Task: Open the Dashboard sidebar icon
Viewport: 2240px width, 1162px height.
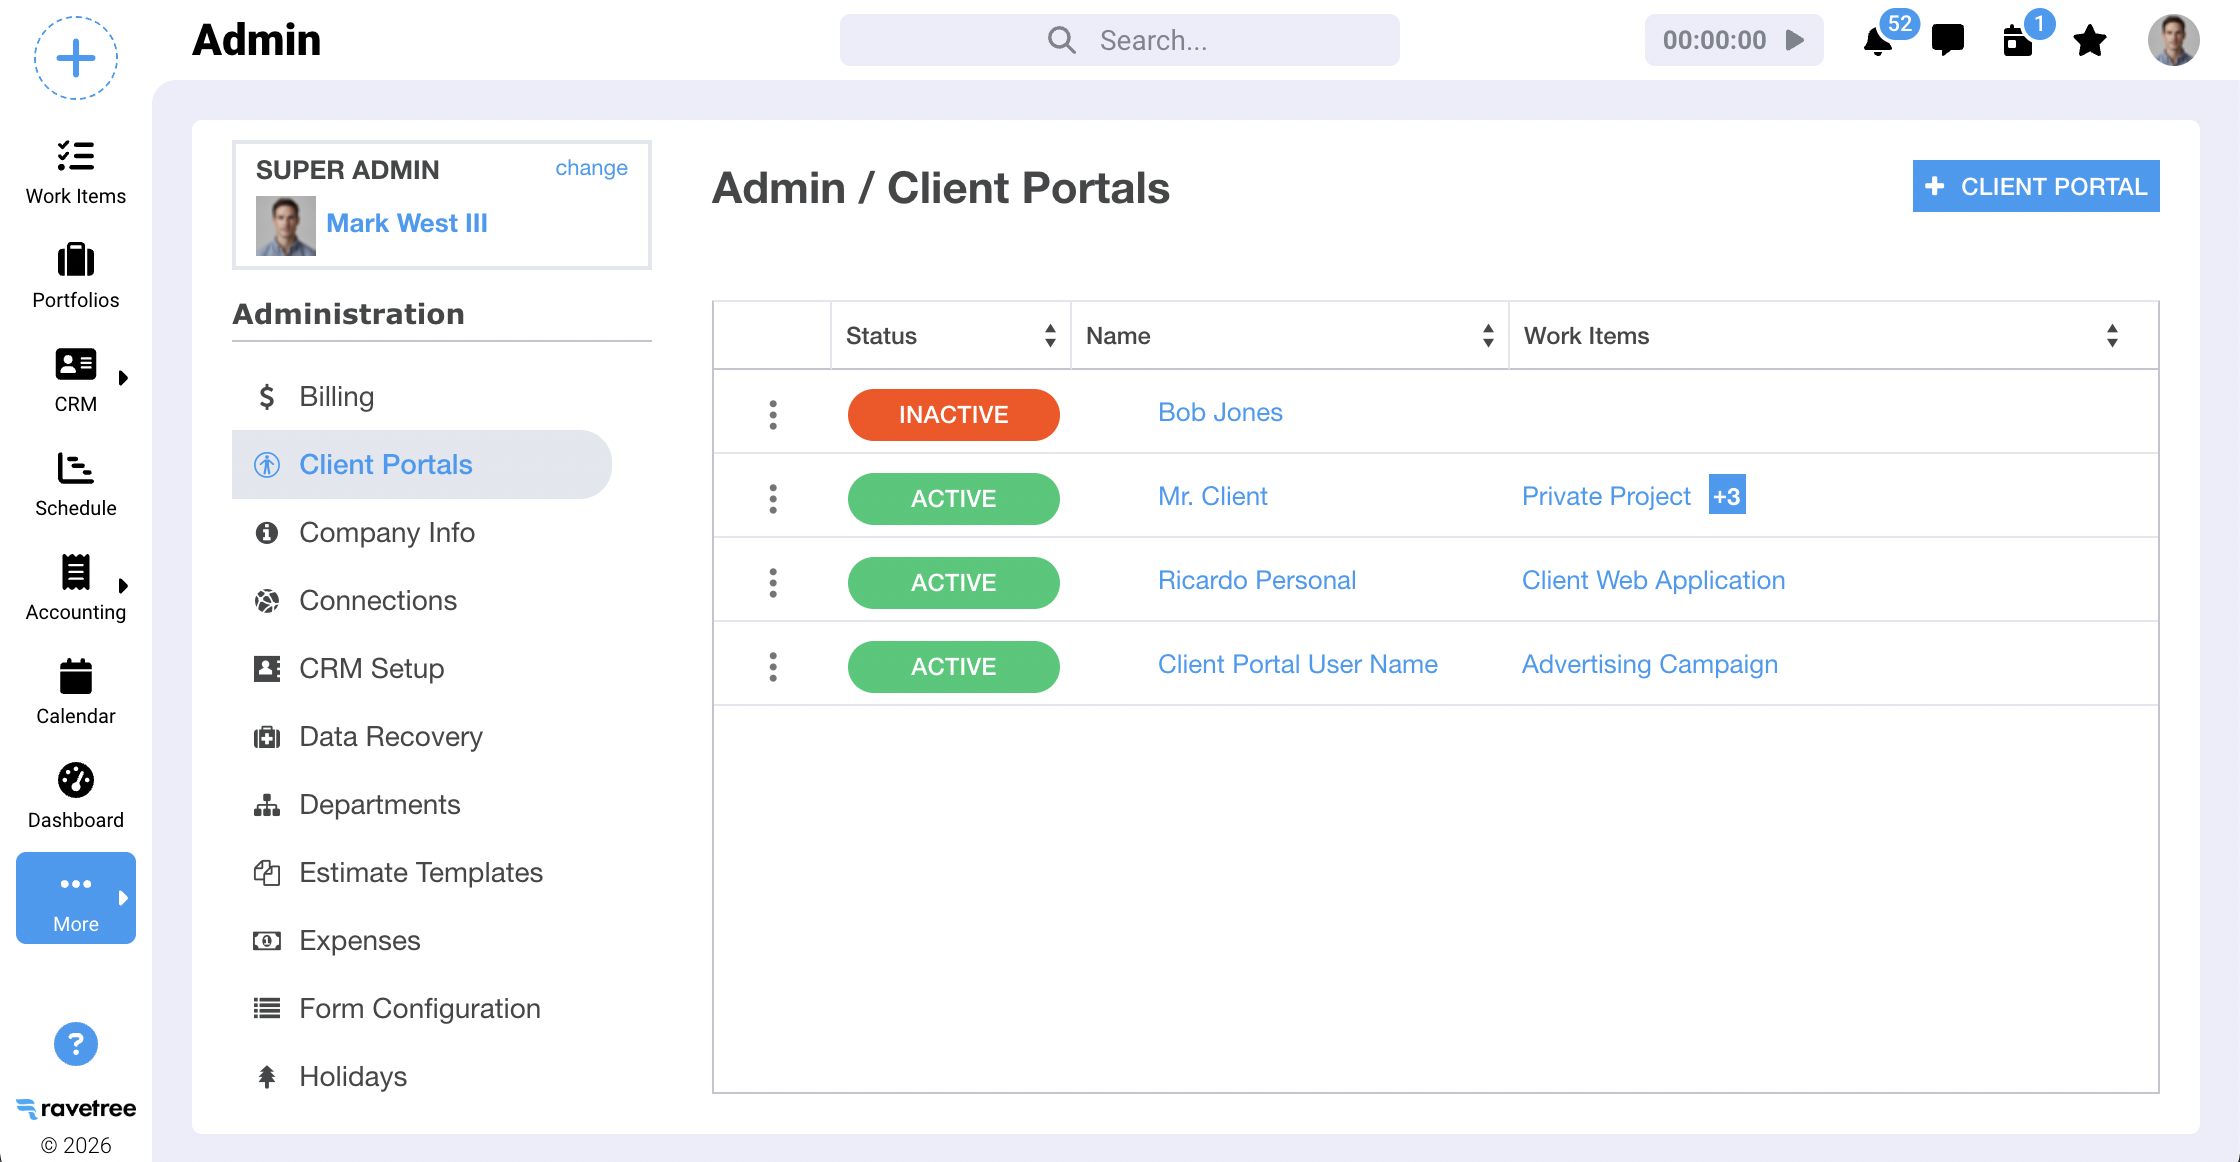Action: point(76,796)
